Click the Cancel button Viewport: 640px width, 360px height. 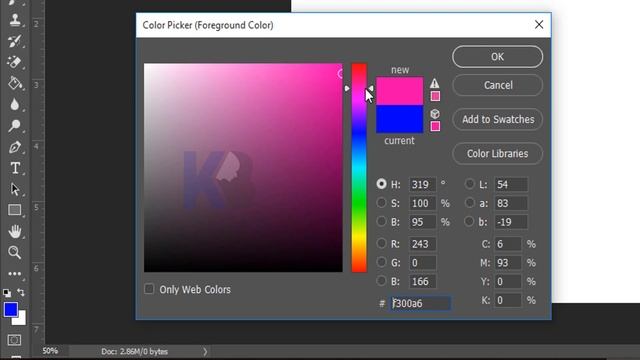(x=498, y=85)
